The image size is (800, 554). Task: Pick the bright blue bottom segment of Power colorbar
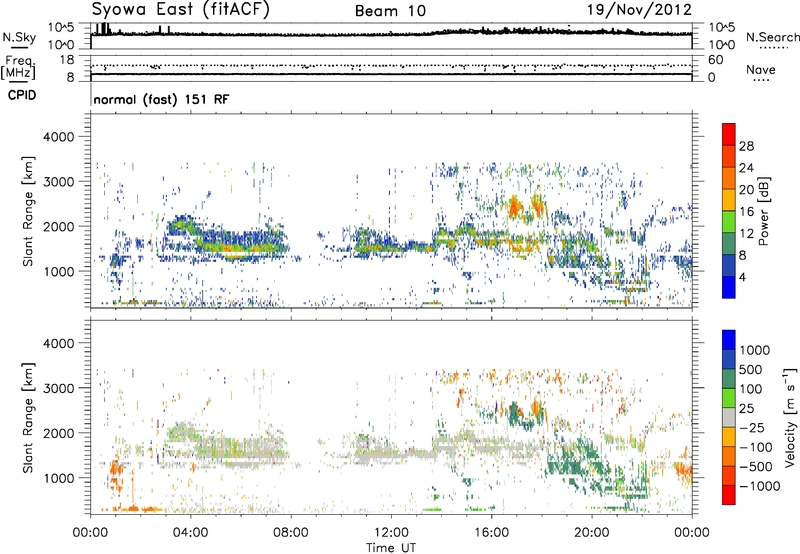[729, 288]
